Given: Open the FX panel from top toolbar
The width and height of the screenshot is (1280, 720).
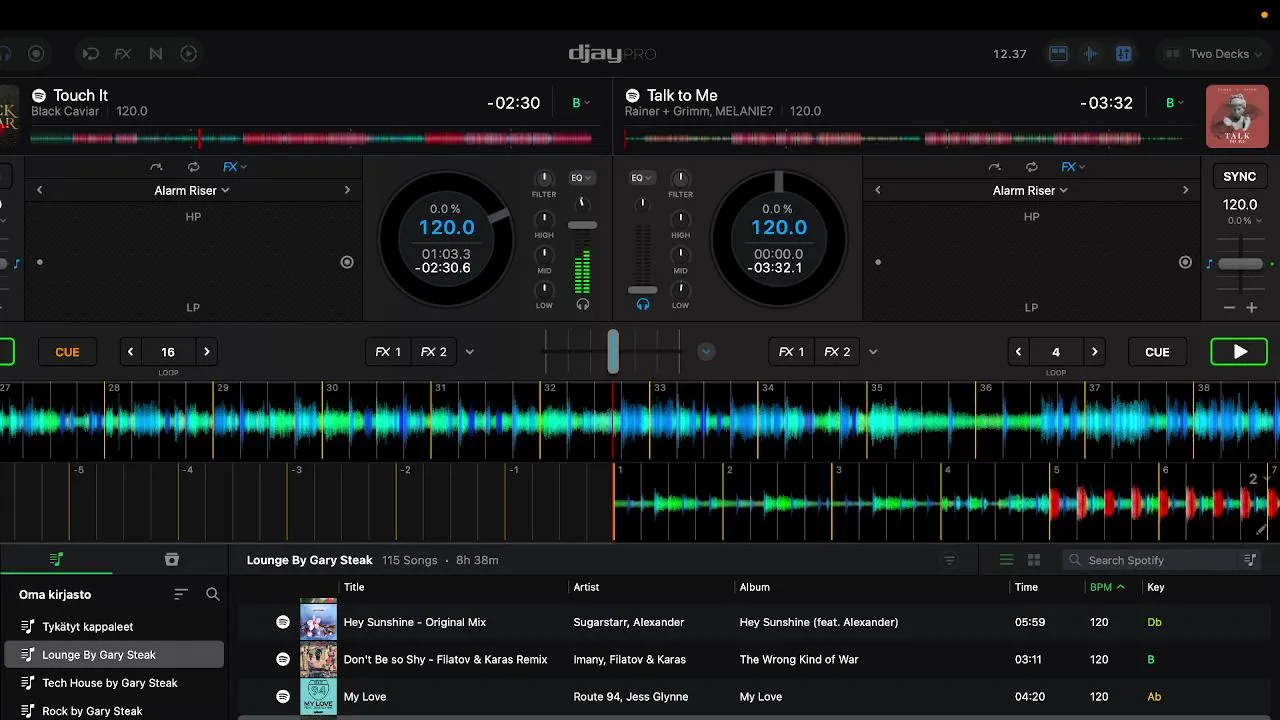Looking at the screenshot, I should (x=123, y=54).
